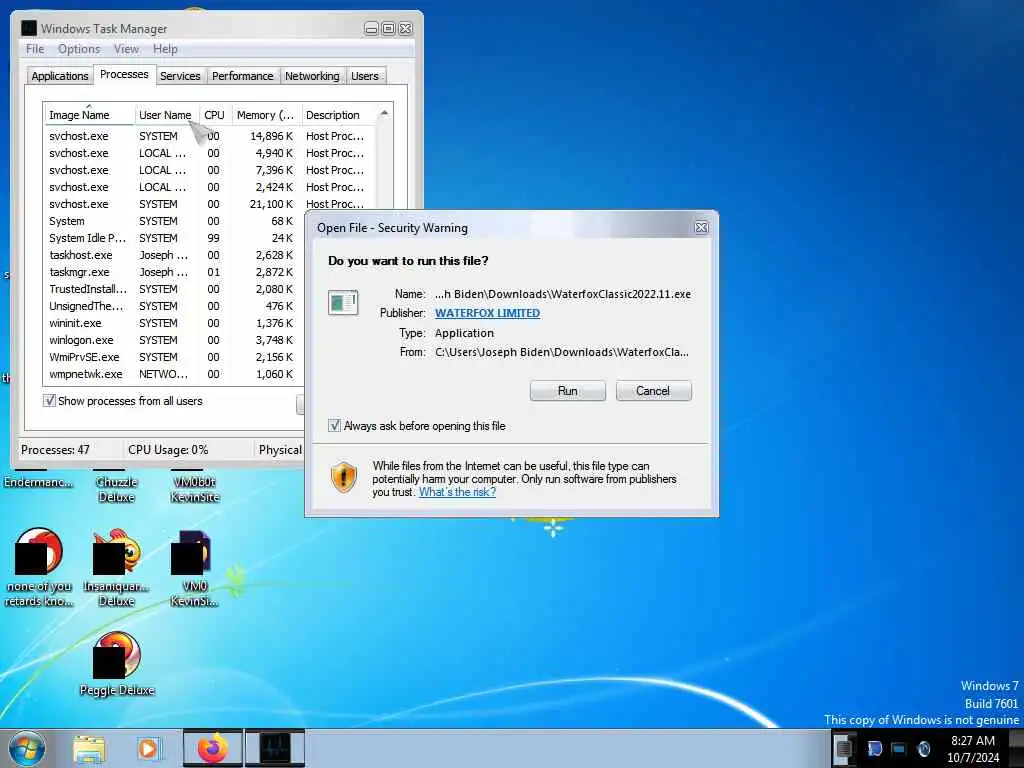Open Task Manager Help menu
This screenshot has width=1024, height=768.
point(165,49)
